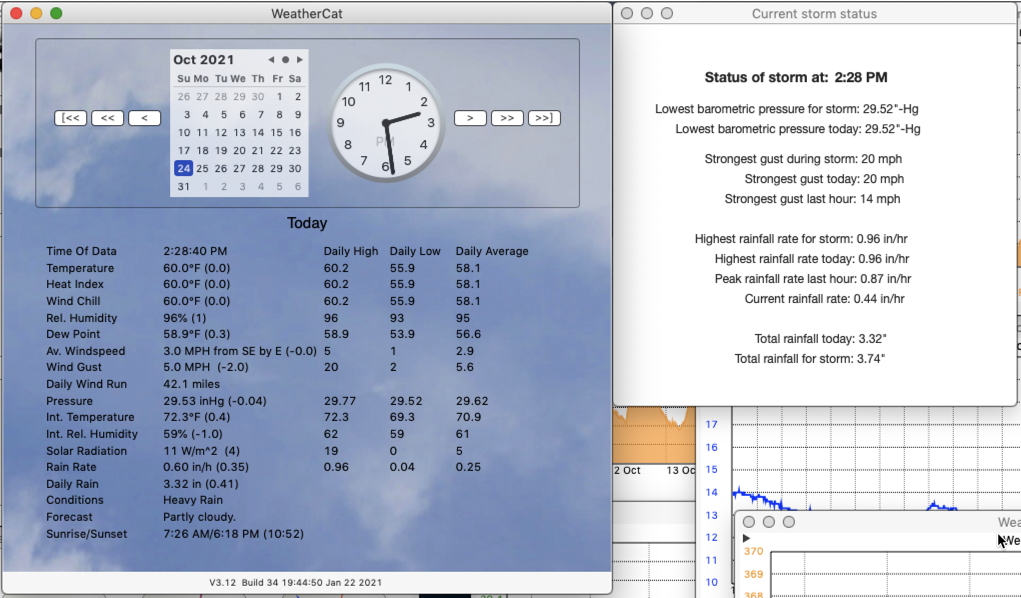Advance one step with > button
The height and width of the screenshot is (598, 1021).
point(470,118)
